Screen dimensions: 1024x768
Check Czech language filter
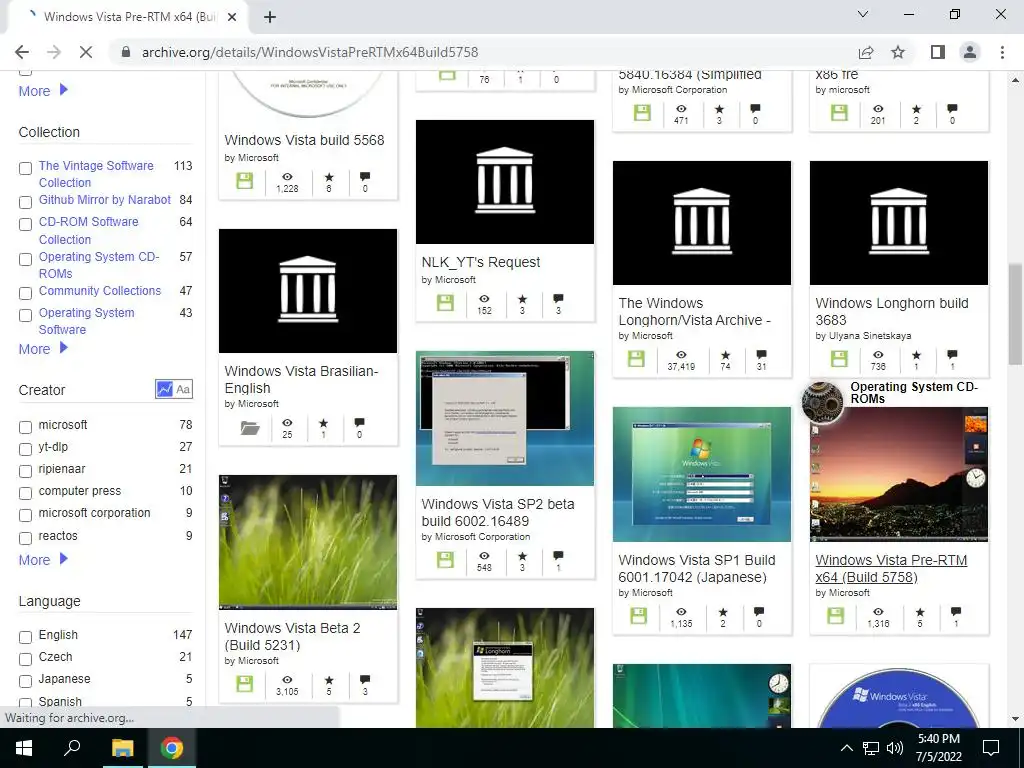(25, 660)
